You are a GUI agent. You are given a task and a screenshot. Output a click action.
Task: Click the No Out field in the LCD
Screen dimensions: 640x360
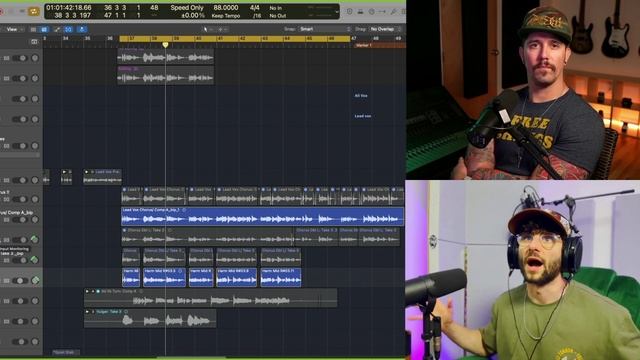pos(278,16)
